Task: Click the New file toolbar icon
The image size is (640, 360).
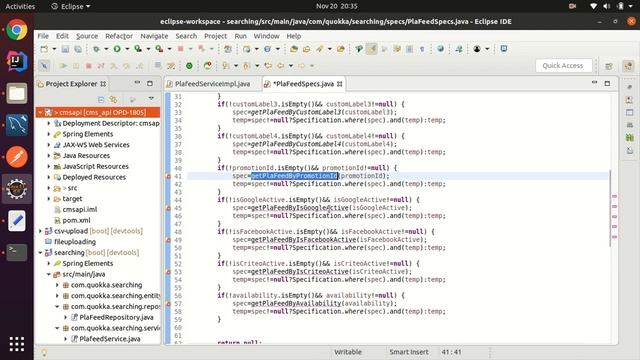Action: click(x=44, y=49)
